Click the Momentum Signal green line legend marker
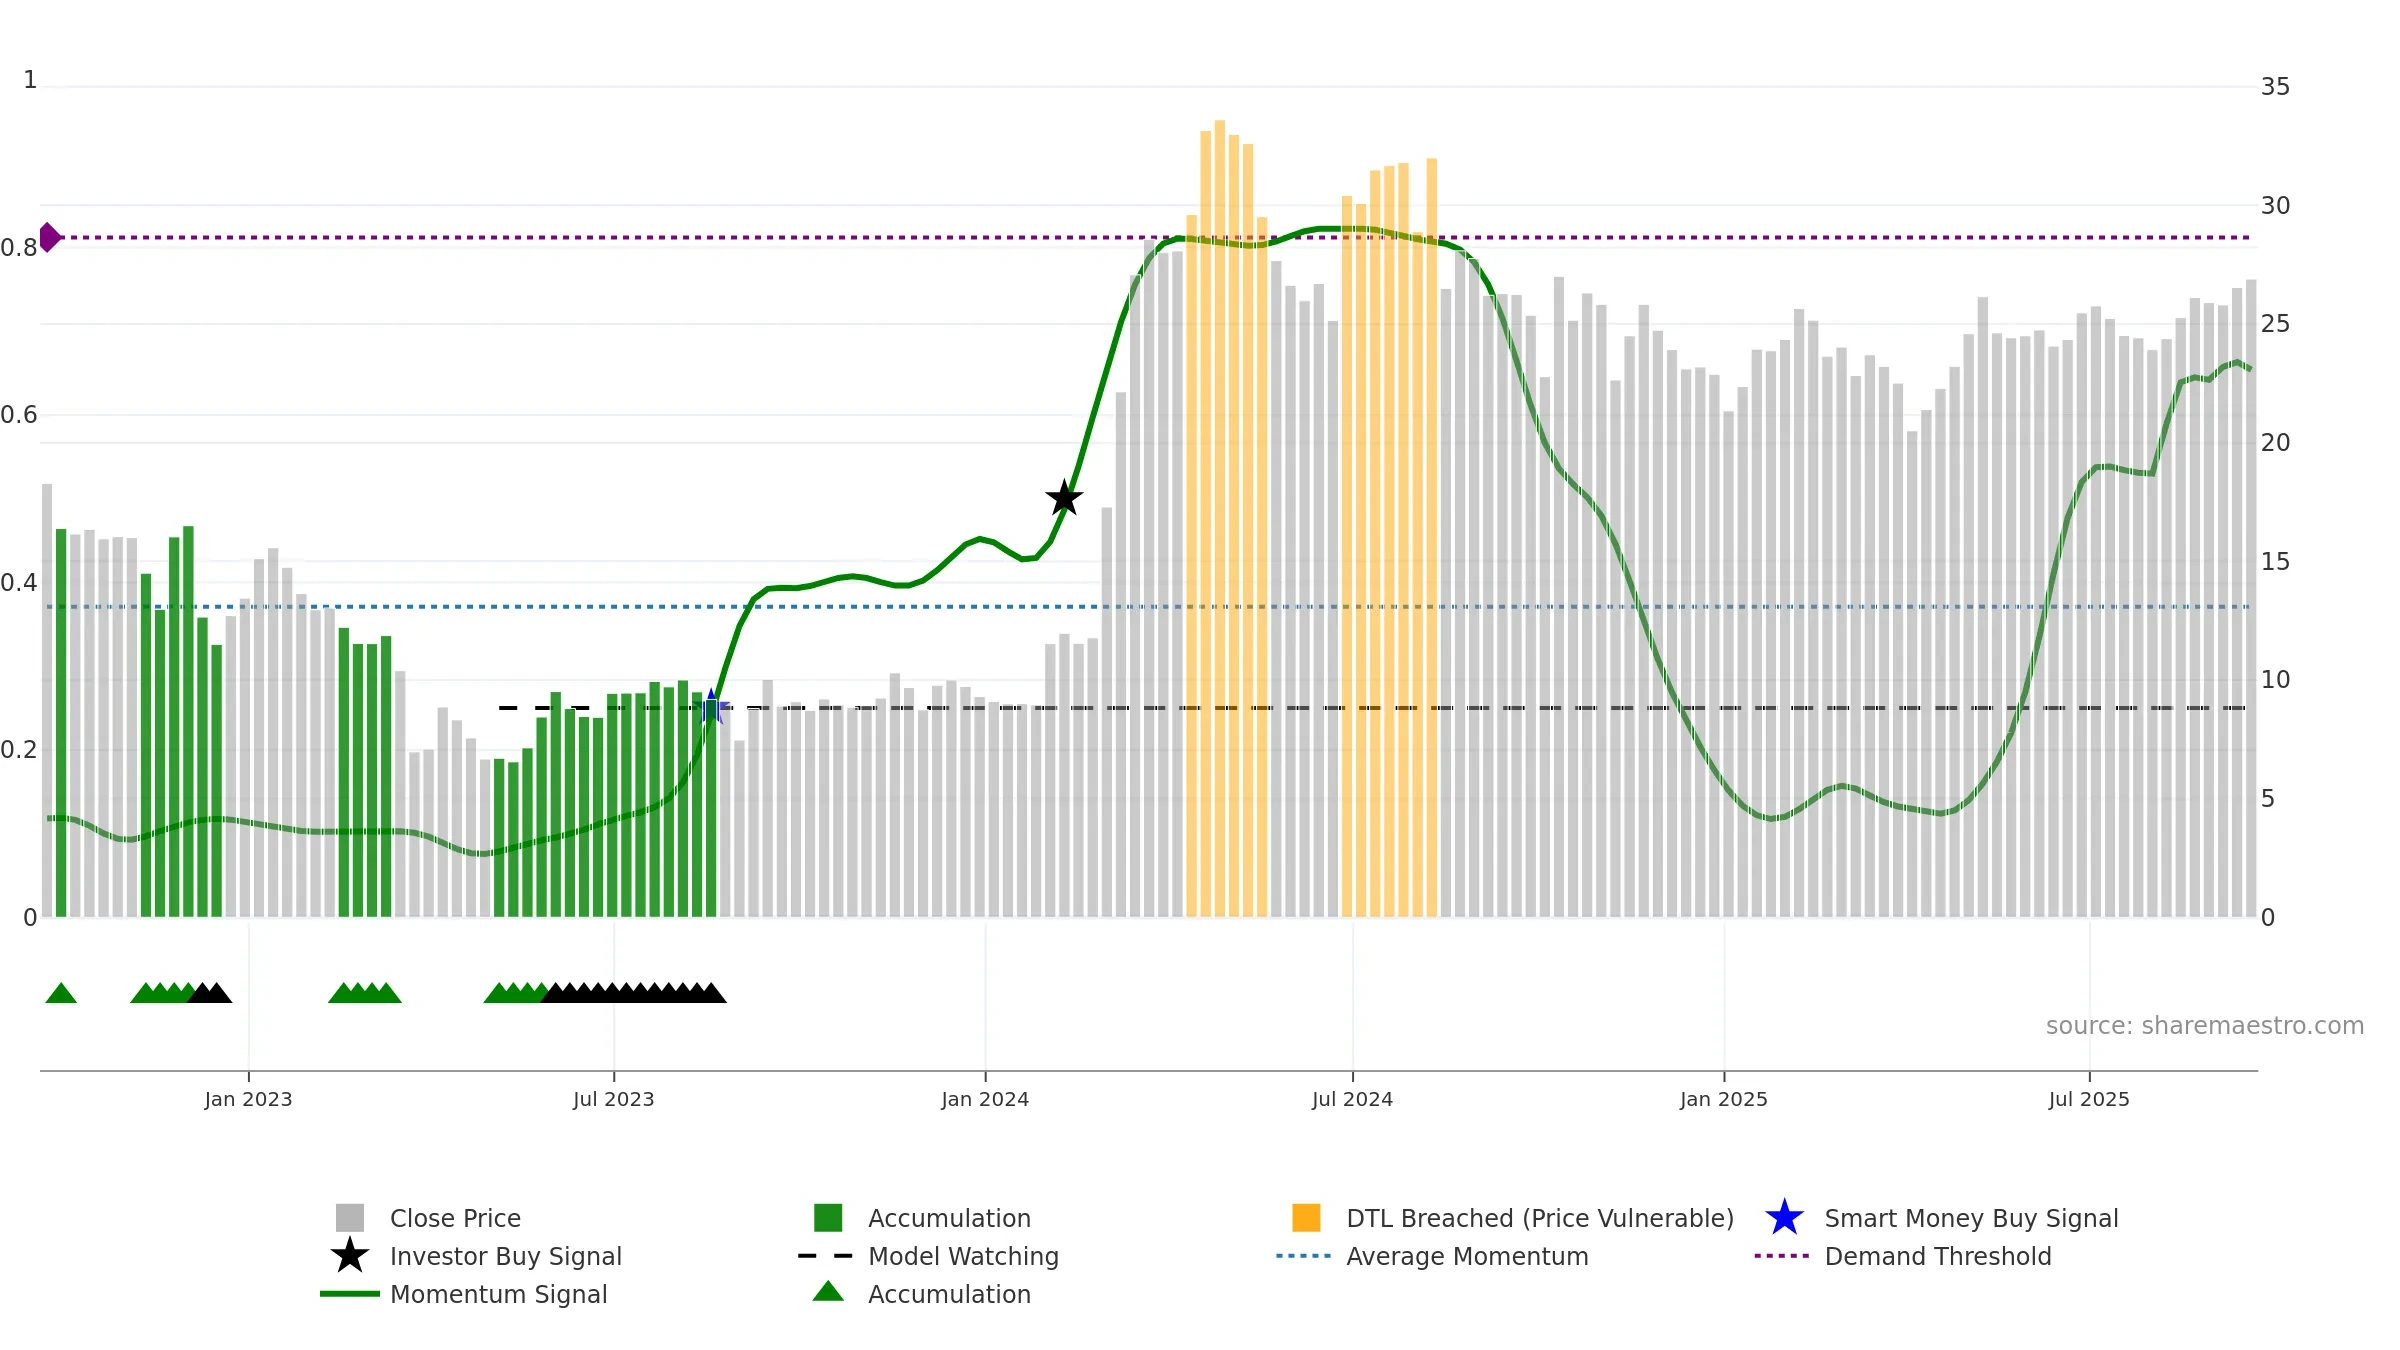This screenshot has width=2400, height=1350. pyautogui.click(x=349, y=1293)
